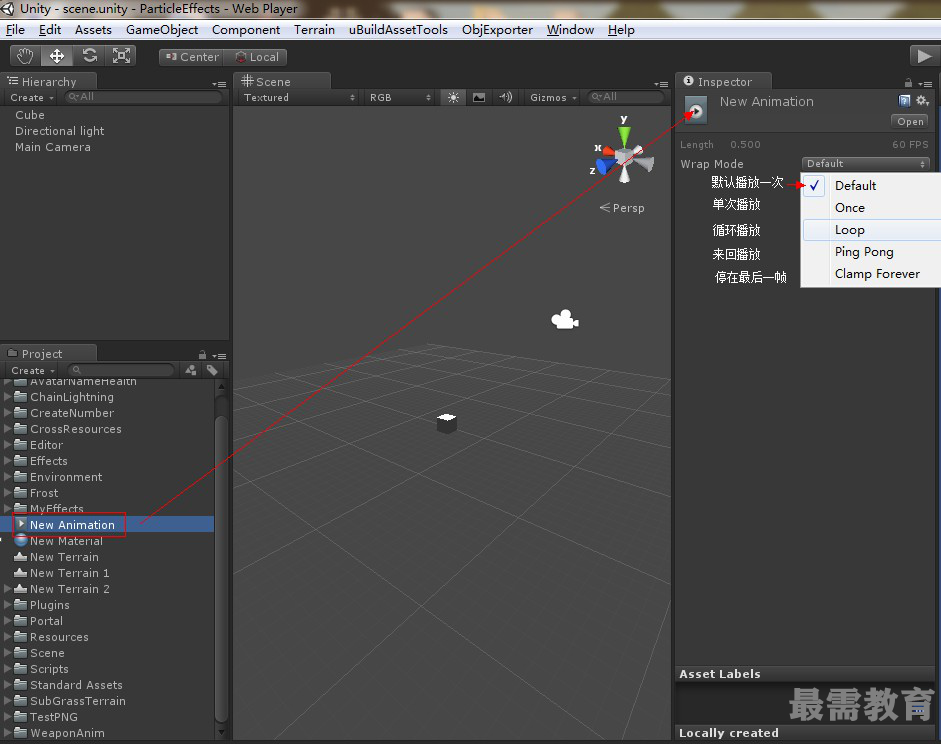Viewport: 941px width, 744px height.
Task: Select the Inspector tab
Action: (x=724, y=82)
